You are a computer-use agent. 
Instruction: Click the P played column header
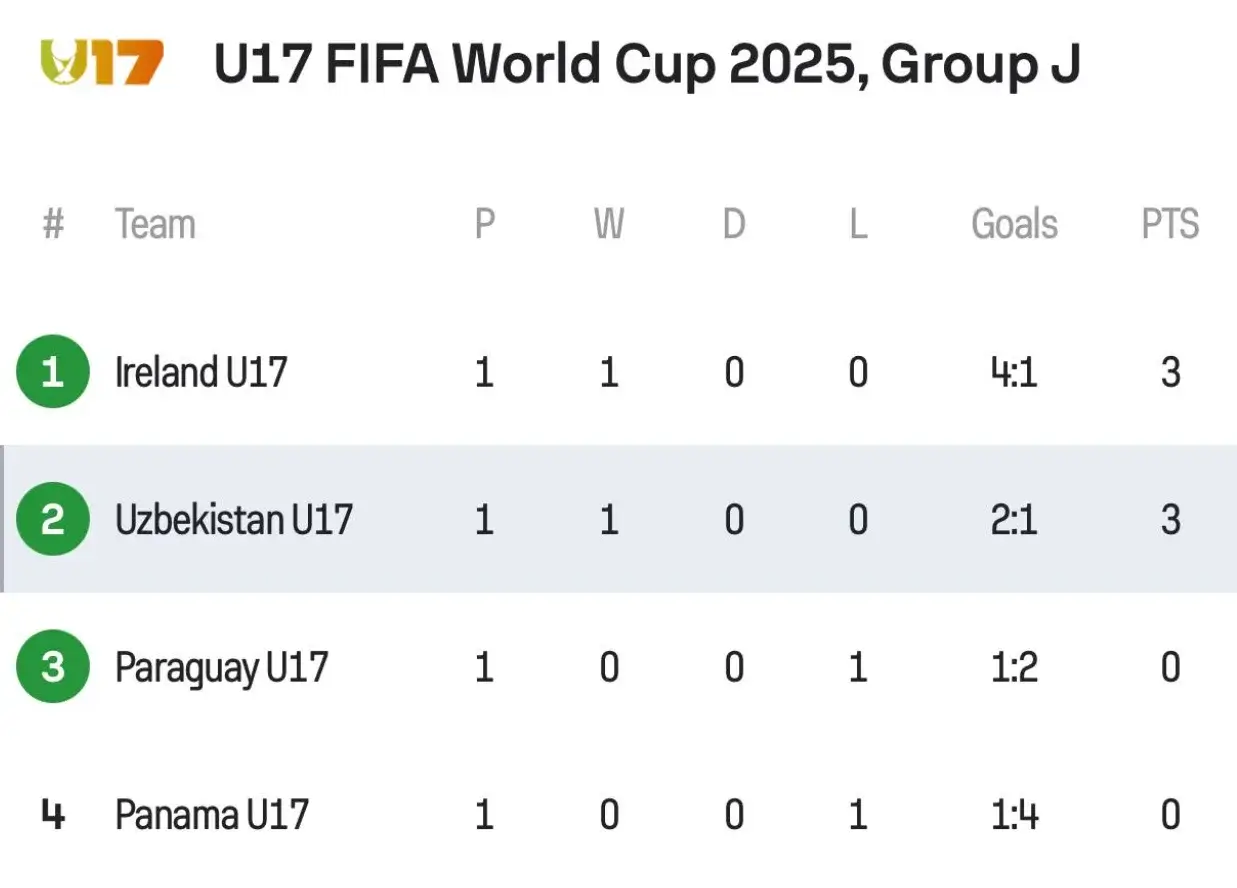click(x=484, y=224)
